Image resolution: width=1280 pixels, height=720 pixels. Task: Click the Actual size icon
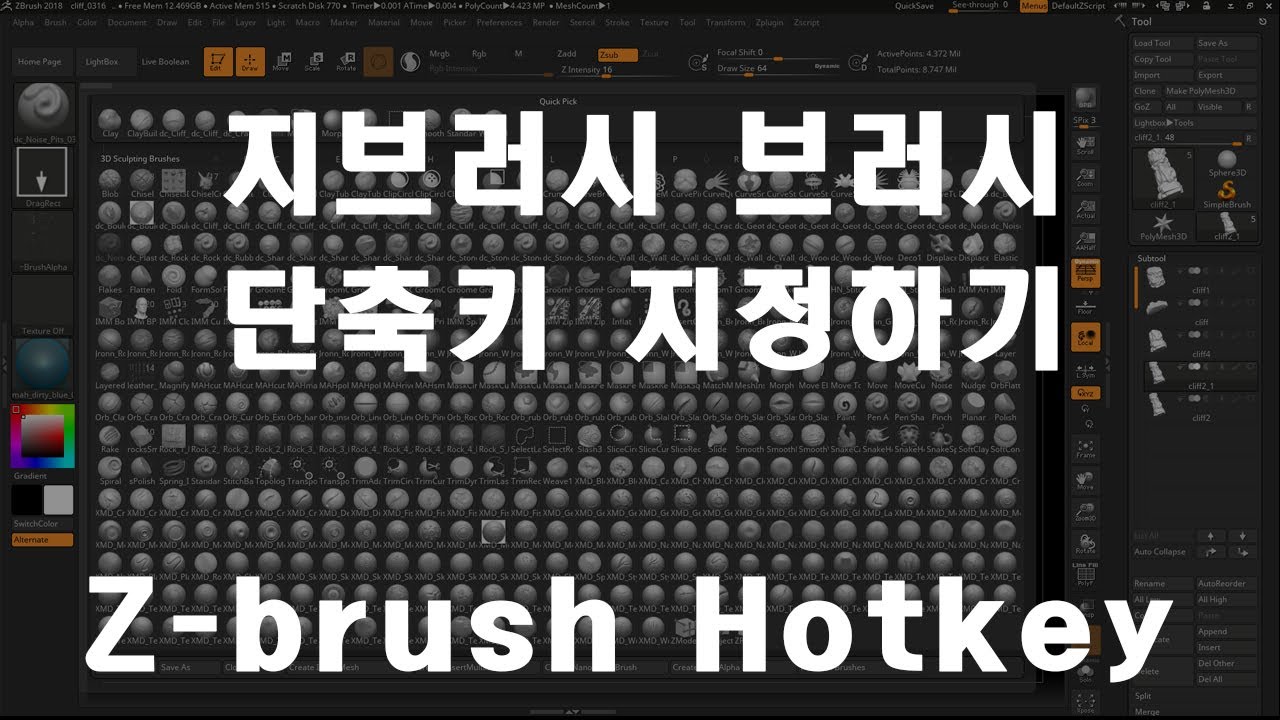(1084, 210)
